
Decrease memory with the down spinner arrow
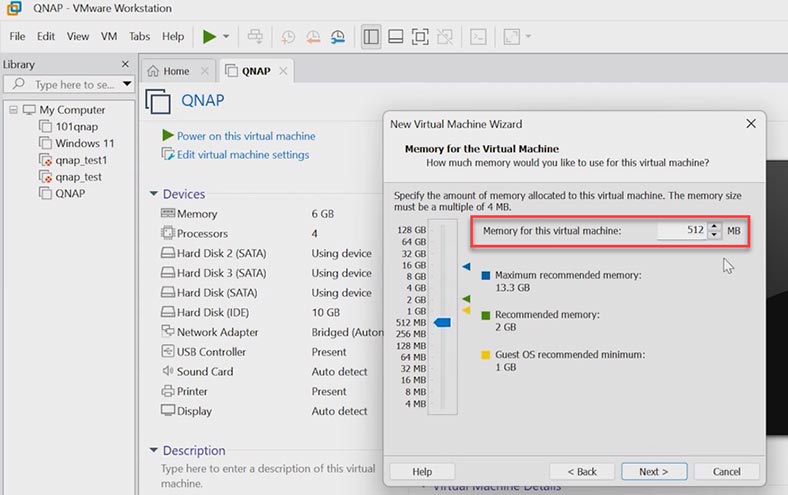tap(714, 235)
